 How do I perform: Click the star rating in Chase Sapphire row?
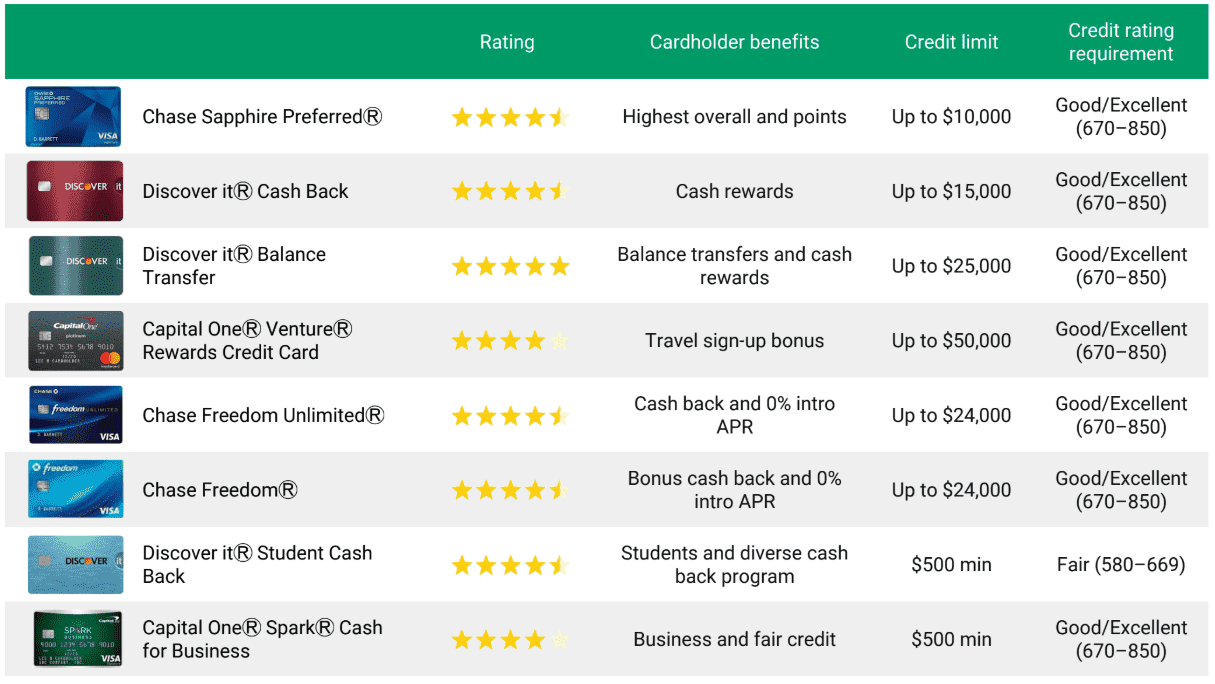point(510,117)
